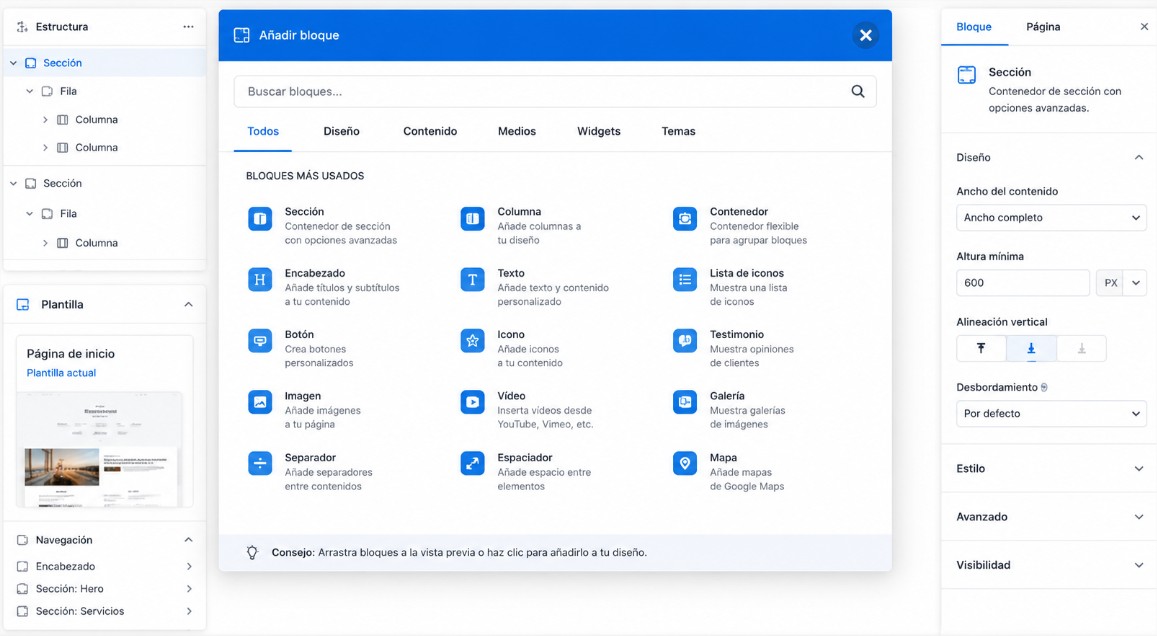Click the Desbordamiento help info icon
Viewport: 1157px width, 636px height.
click(x=1043, y=387)
